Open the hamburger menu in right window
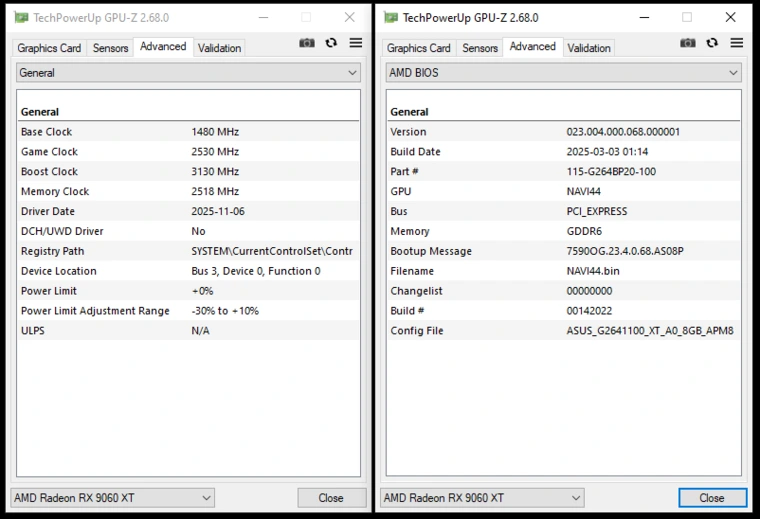Screen dimensions: 760x519 point(737,43)
